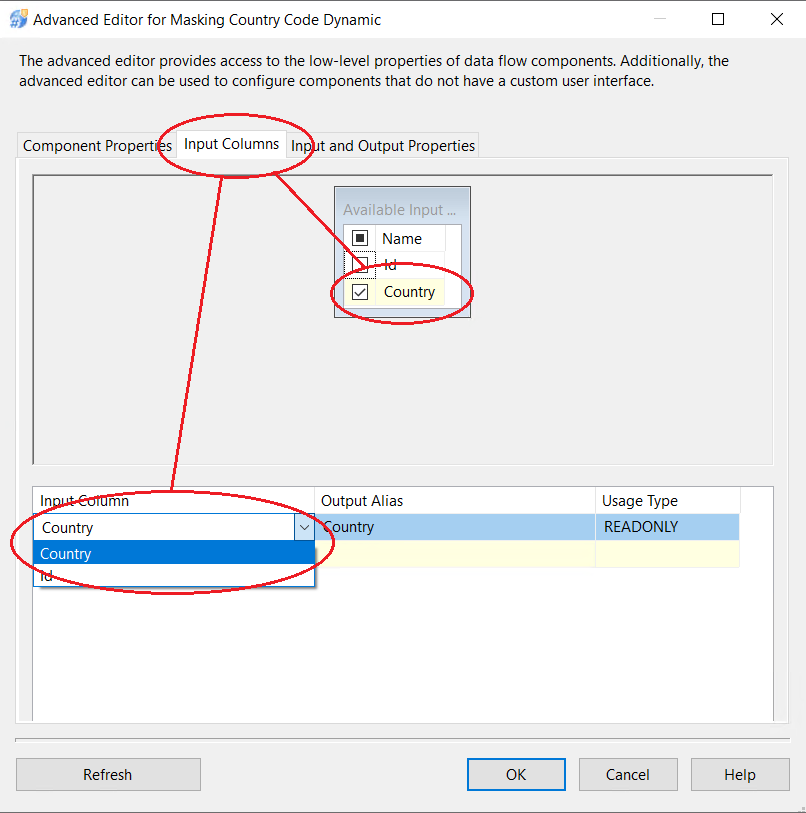Screen dimensions: 806x813
Task: Click the Cancel button
Action: tap(628, 774)
